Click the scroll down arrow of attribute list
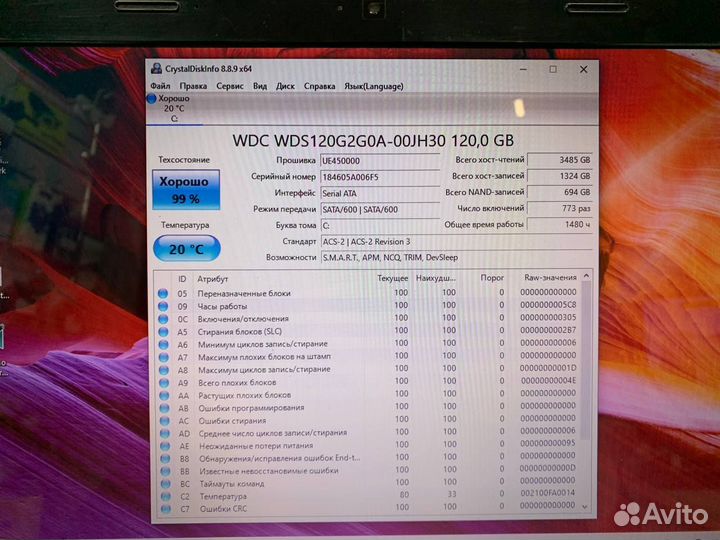This screenshot has height=540, width=720. (585, 506)
